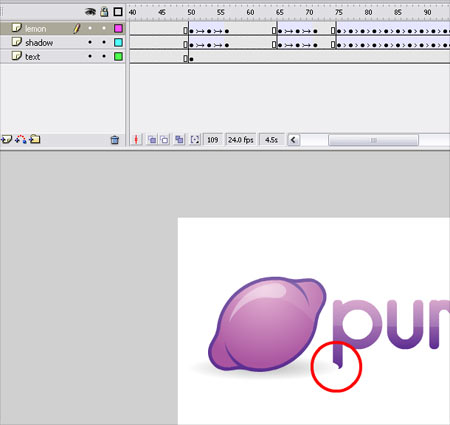Viewport: 450px width, 425px height.
Task: Click the Insert Layer Folder icon
Action: tap(35, 139)
